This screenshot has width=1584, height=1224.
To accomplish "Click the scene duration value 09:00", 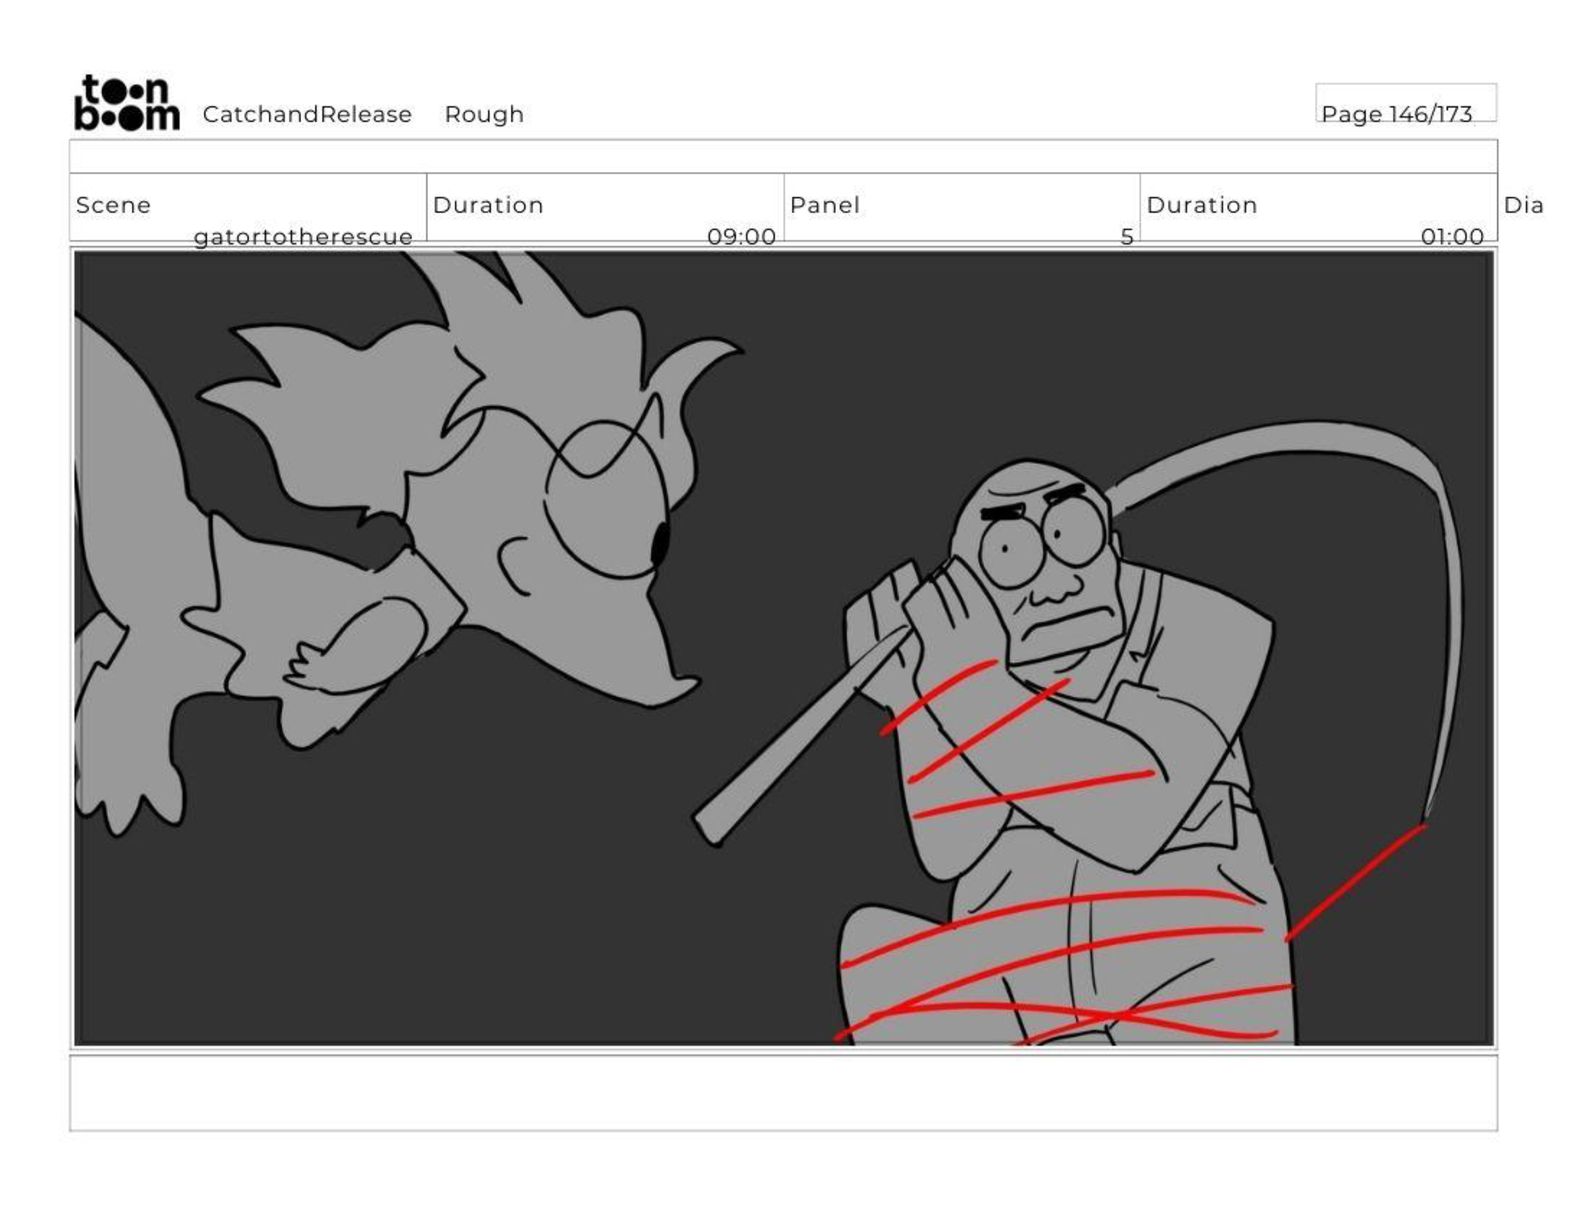I will (740, 237).
